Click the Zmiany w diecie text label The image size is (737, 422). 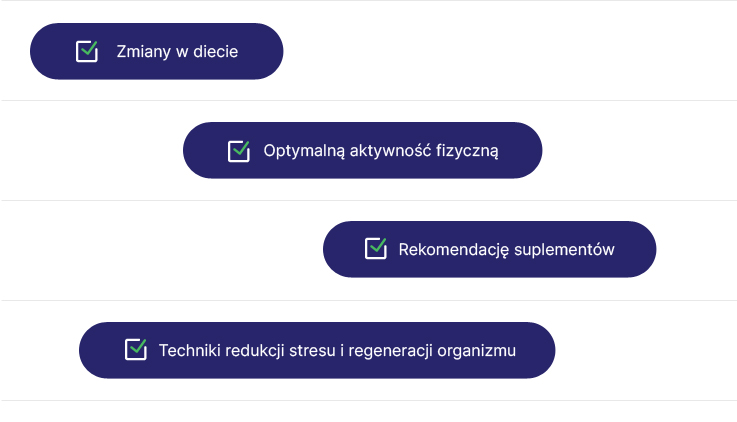tap(177, 51)
